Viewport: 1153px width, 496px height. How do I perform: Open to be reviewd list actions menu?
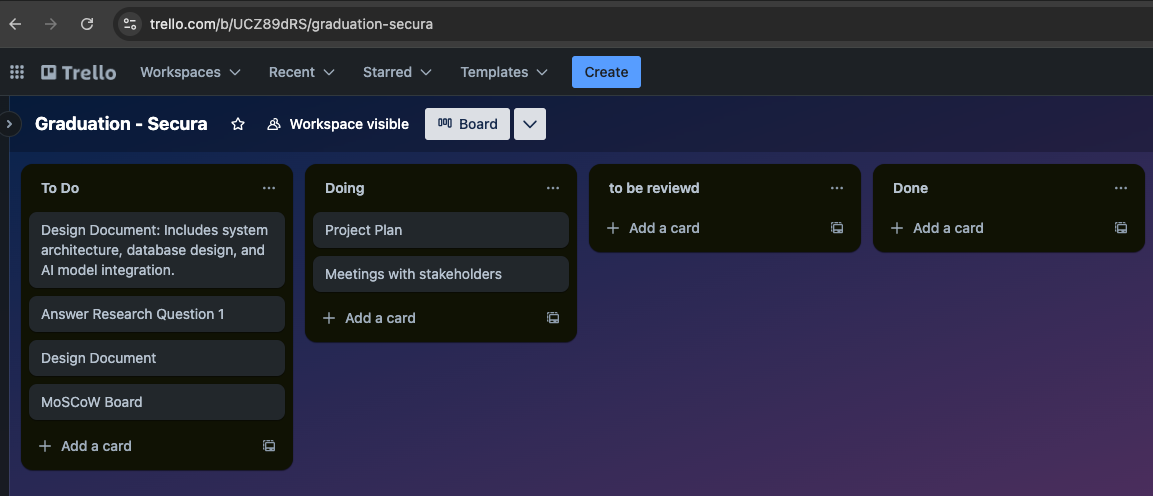[837, 188]
